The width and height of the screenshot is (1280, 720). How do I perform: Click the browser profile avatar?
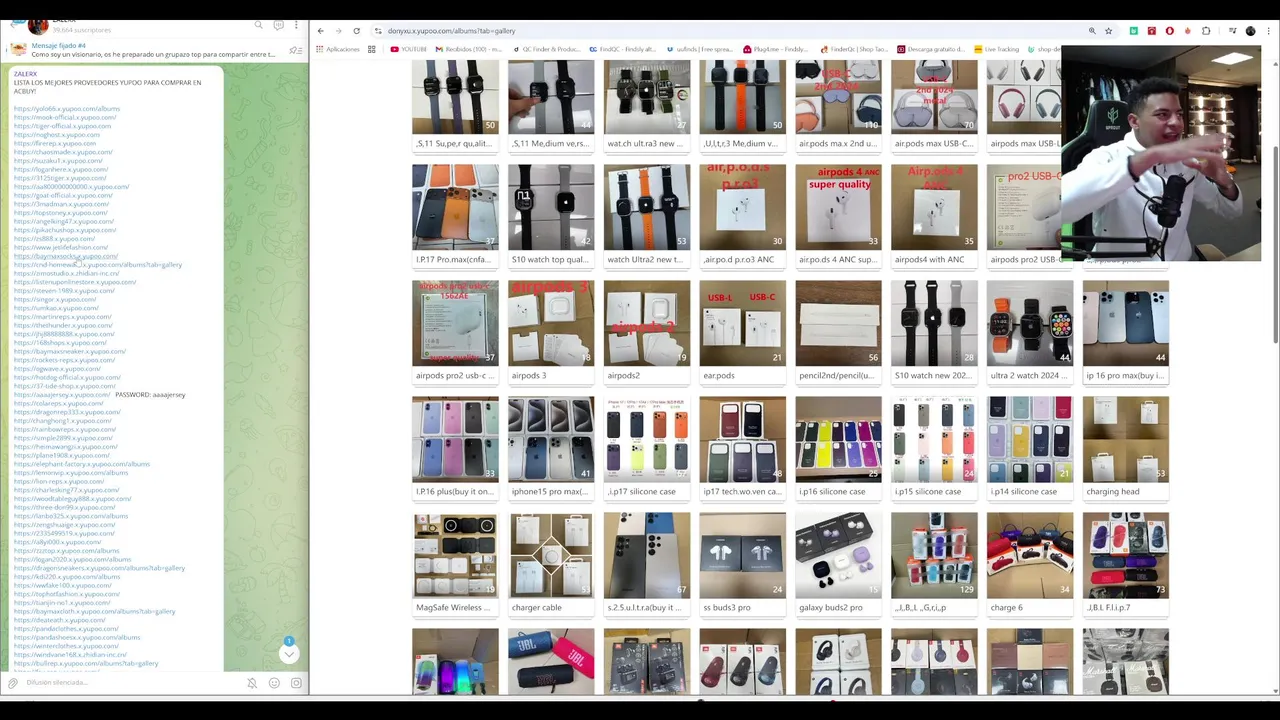[1250, 31]
